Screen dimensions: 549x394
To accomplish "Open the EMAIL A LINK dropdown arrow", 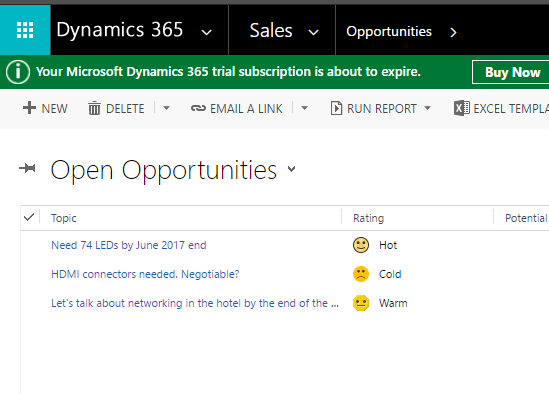I will click(x=305, y=108).
